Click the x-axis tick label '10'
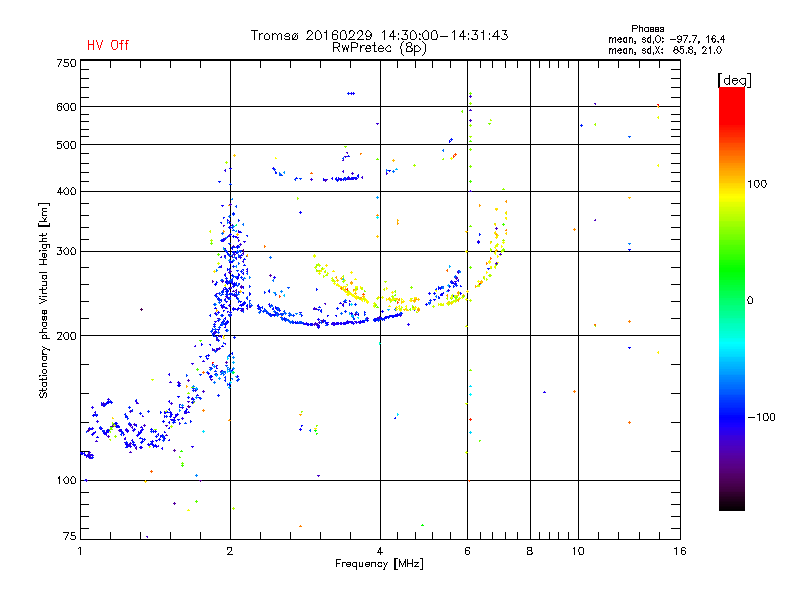The width and height of the screenshot is (800, 600). click(x=578, y=551)
